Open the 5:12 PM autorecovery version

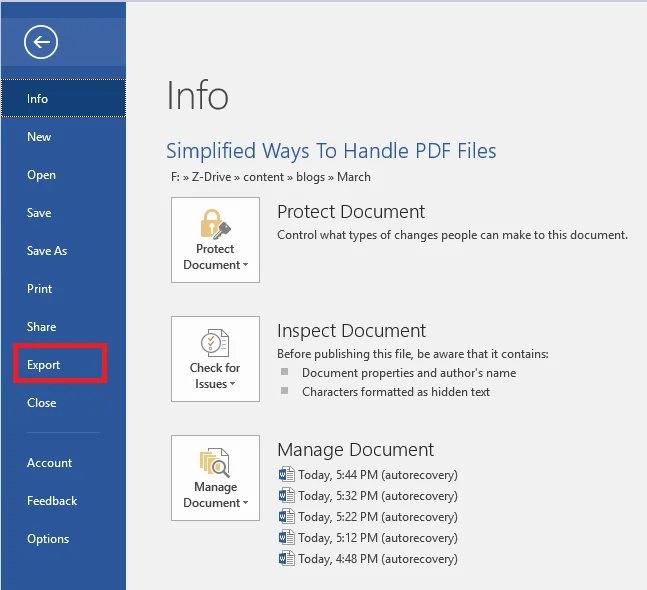[x=379, y=538]
